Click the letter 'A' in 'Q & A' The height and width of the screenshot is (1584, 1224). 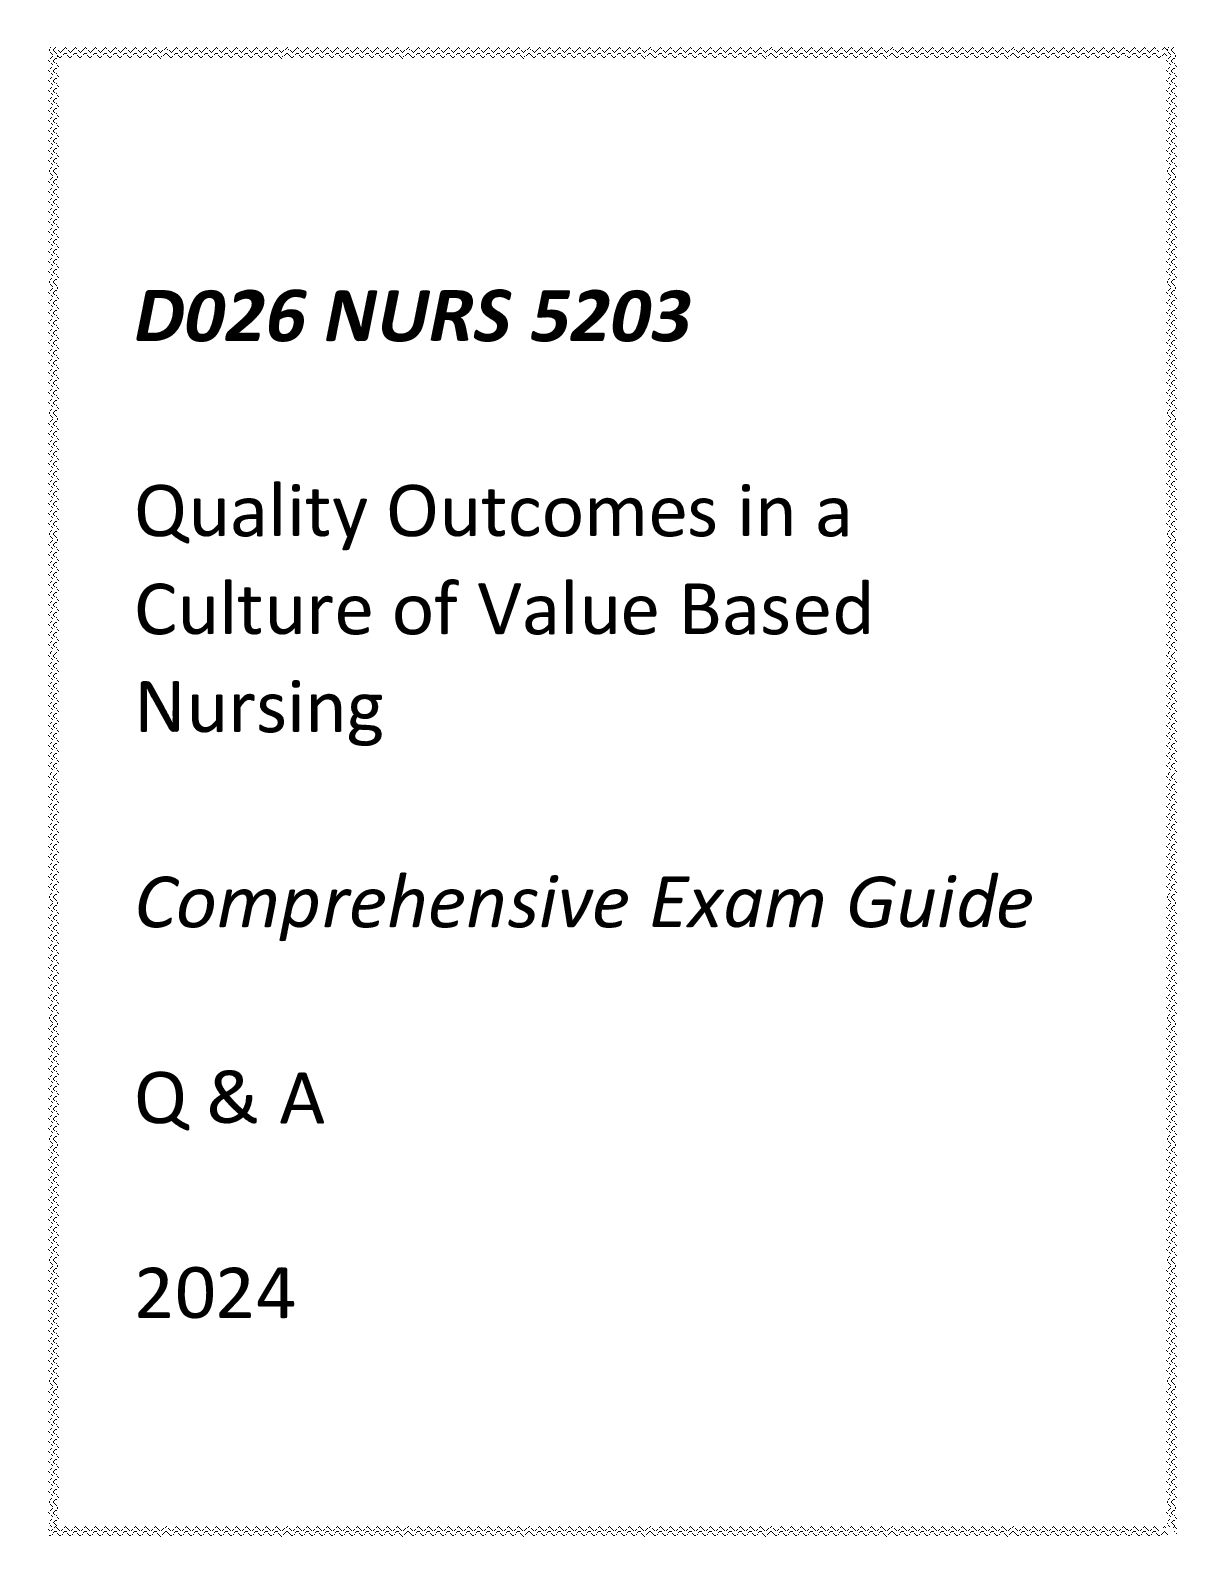(x=302, y=1102)
